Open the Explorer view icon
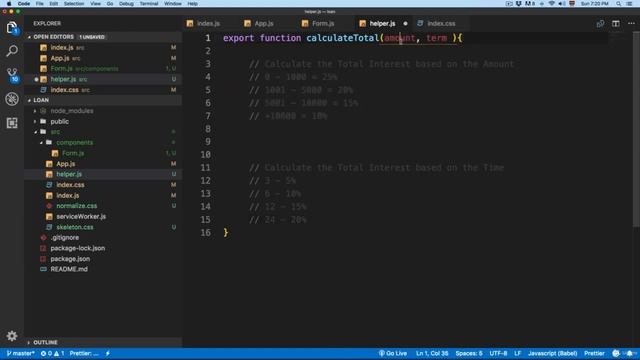Screen dimensions: 640x360 pyautogui.click(x=12, y=28)
